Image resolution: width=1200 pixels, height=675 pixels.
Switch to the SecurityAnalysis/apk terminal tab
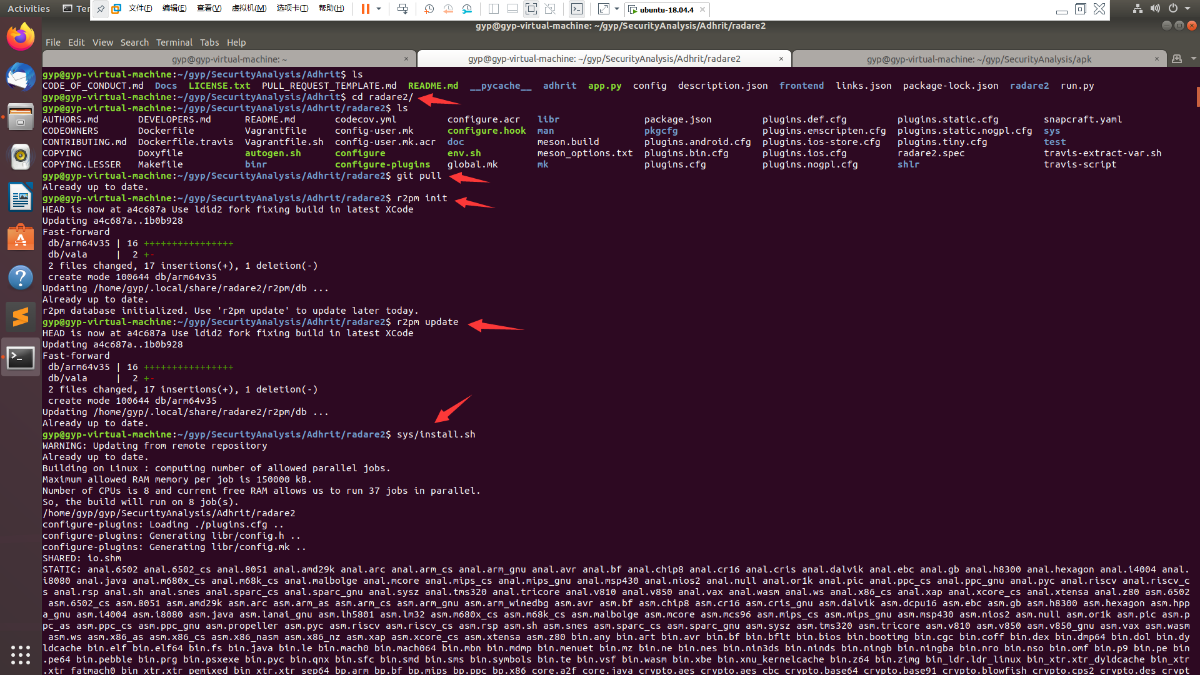[x=980, y=59]
